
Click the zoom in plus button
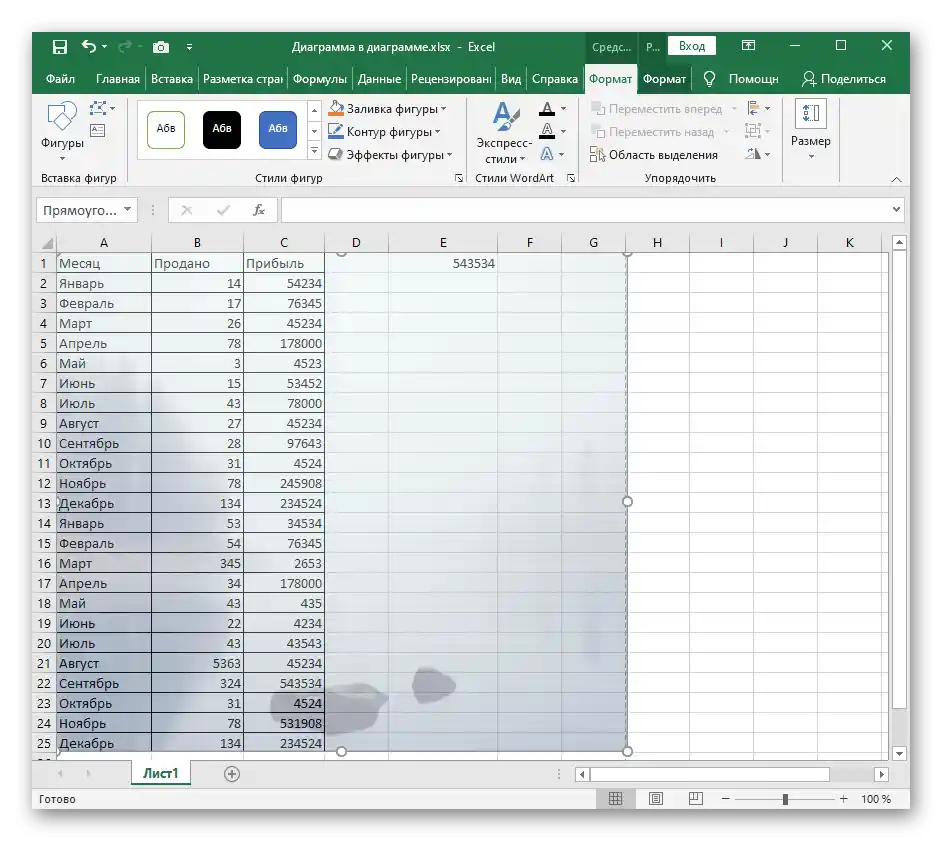[x=843, y=799]
